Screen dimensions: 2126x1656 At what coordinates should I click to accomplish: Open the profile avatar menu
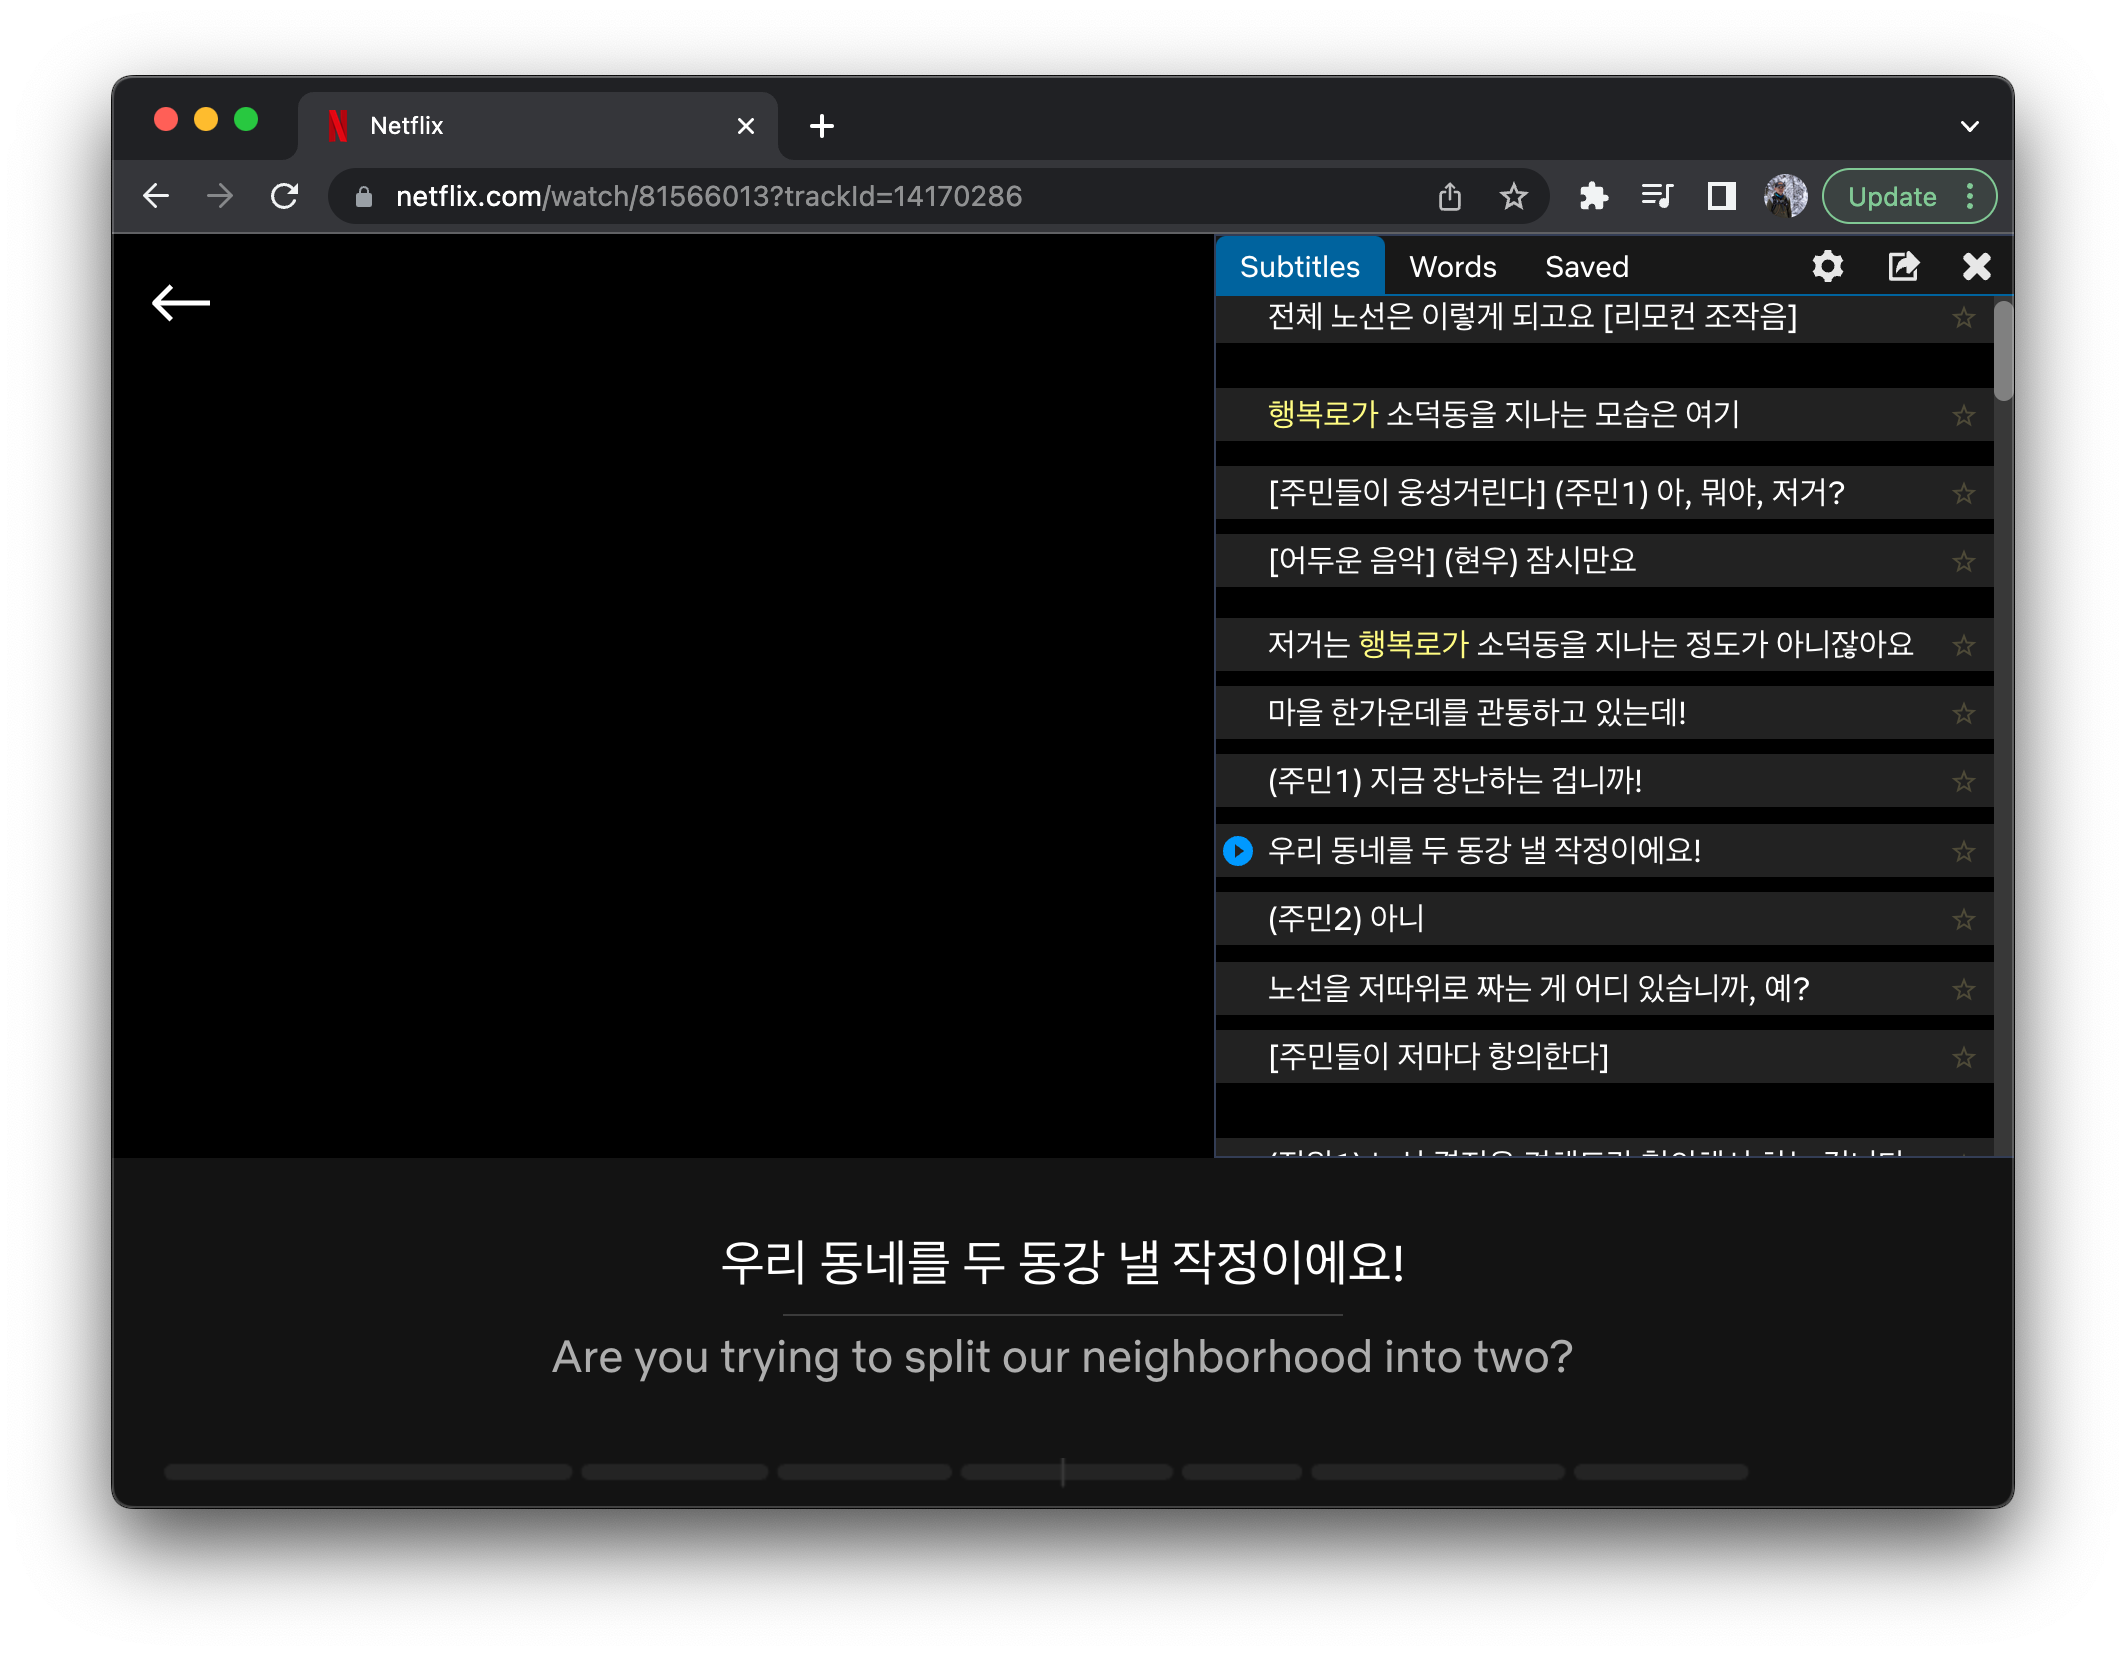[1785, 196]
